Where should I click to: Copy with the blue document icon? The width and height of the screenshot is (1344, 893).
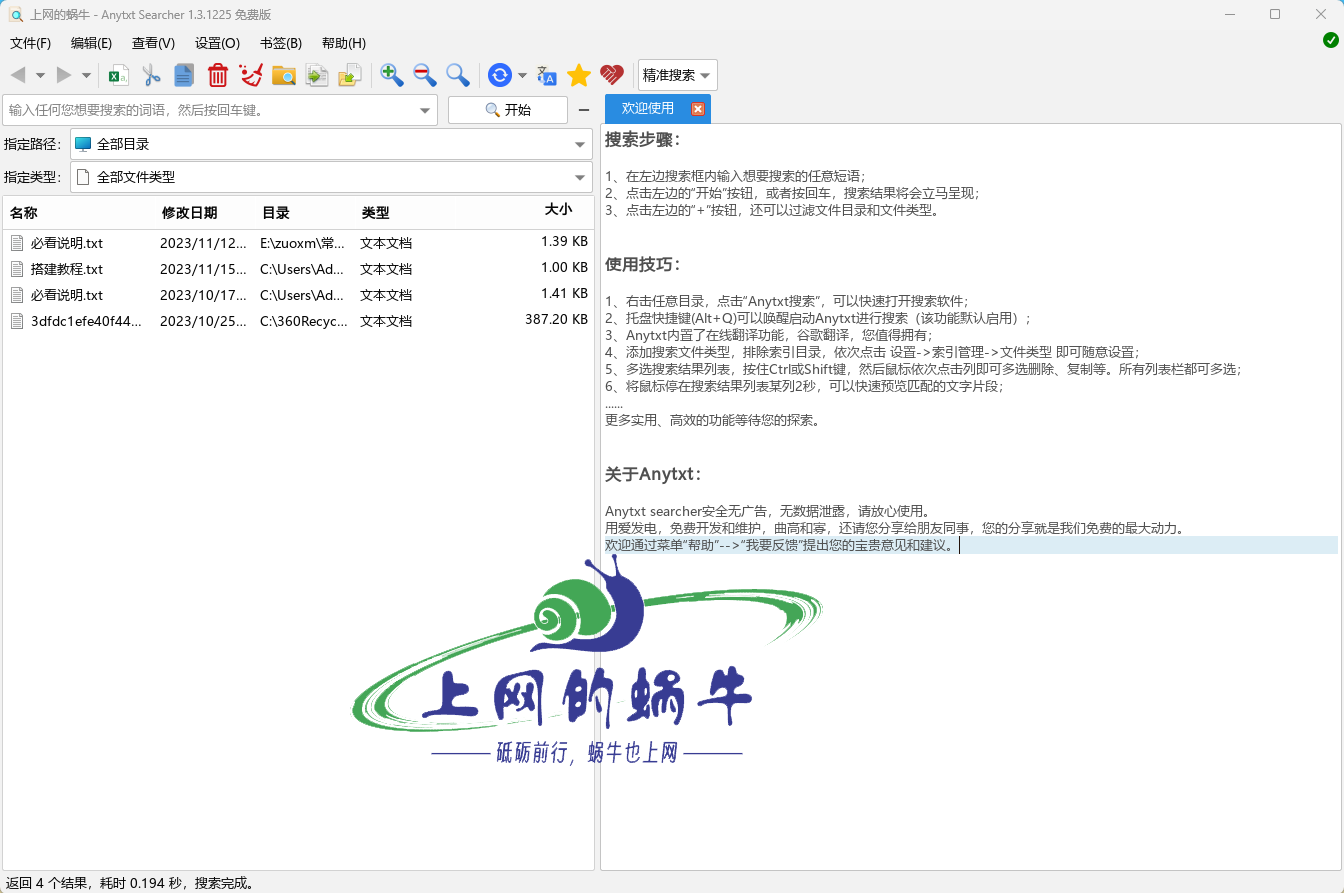[x=184, y=75]
